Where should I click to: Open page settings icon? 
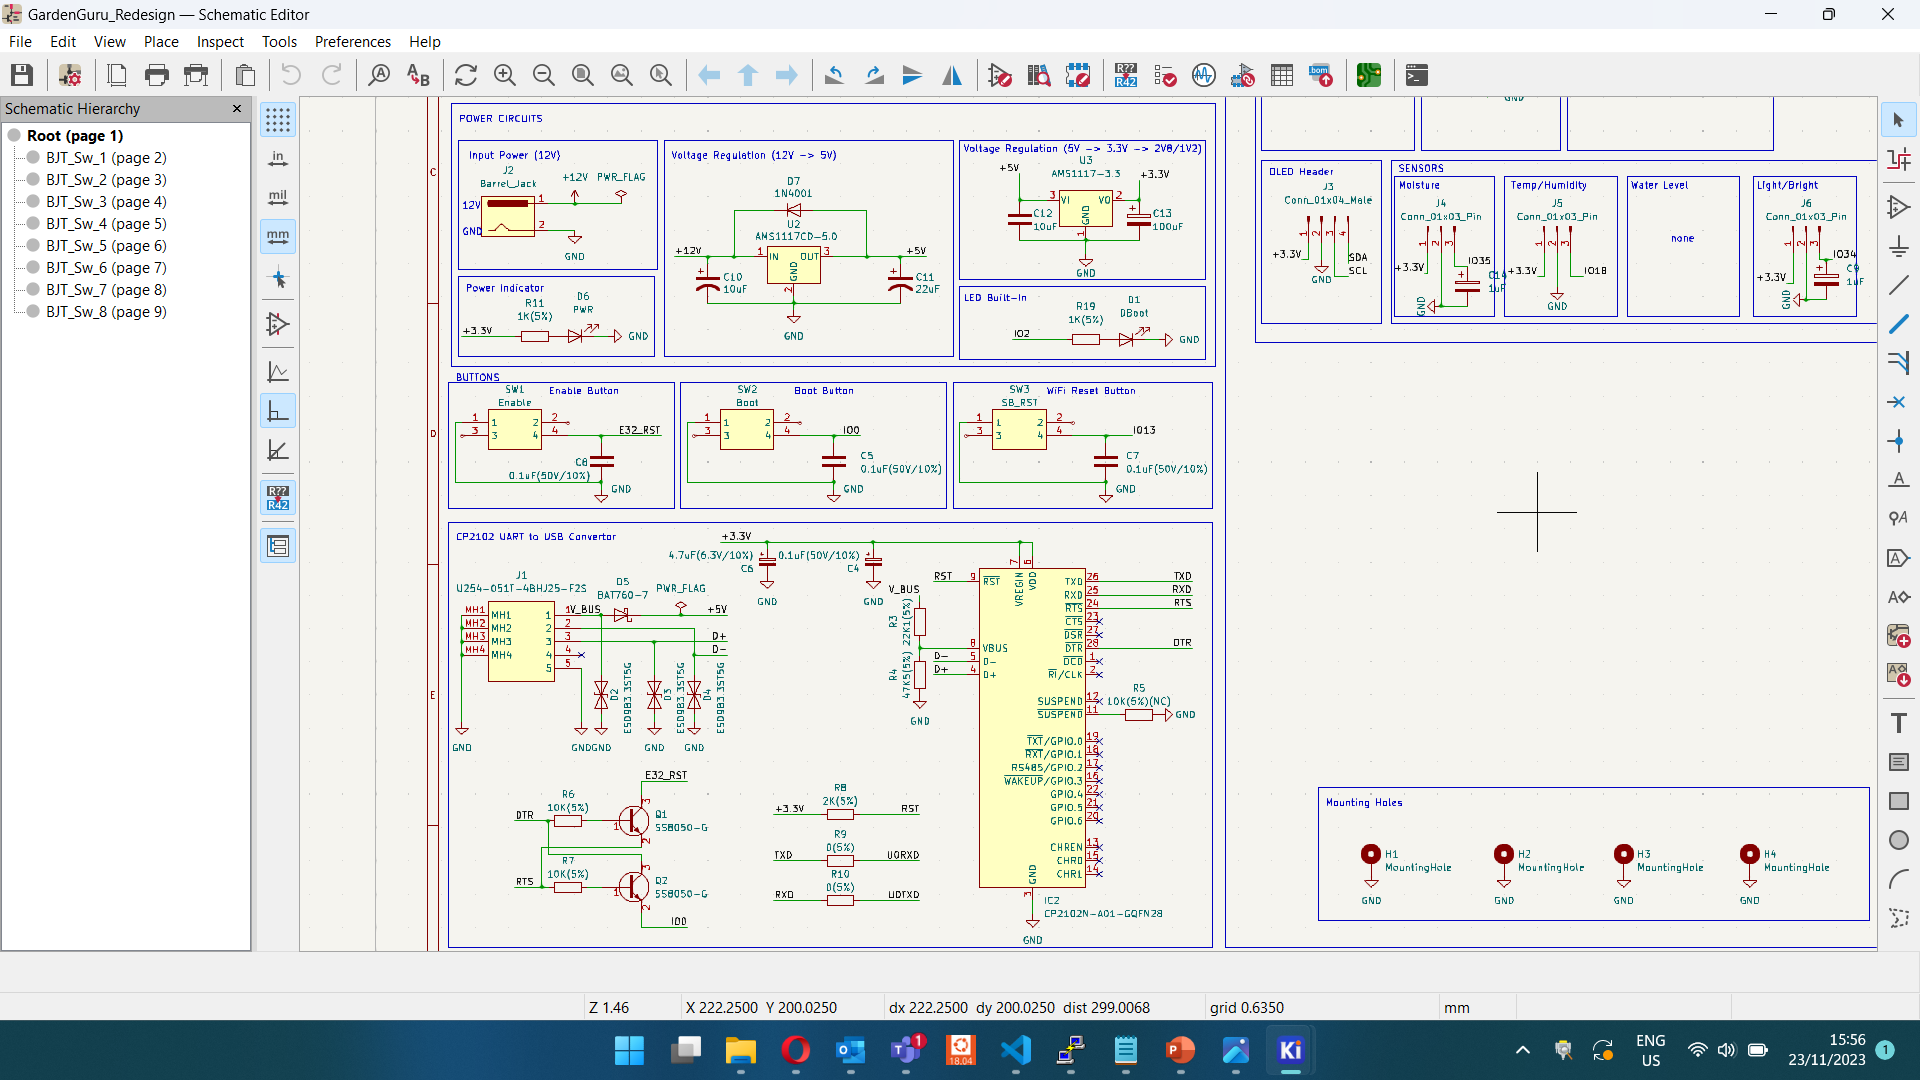click(x=117, y=75)
